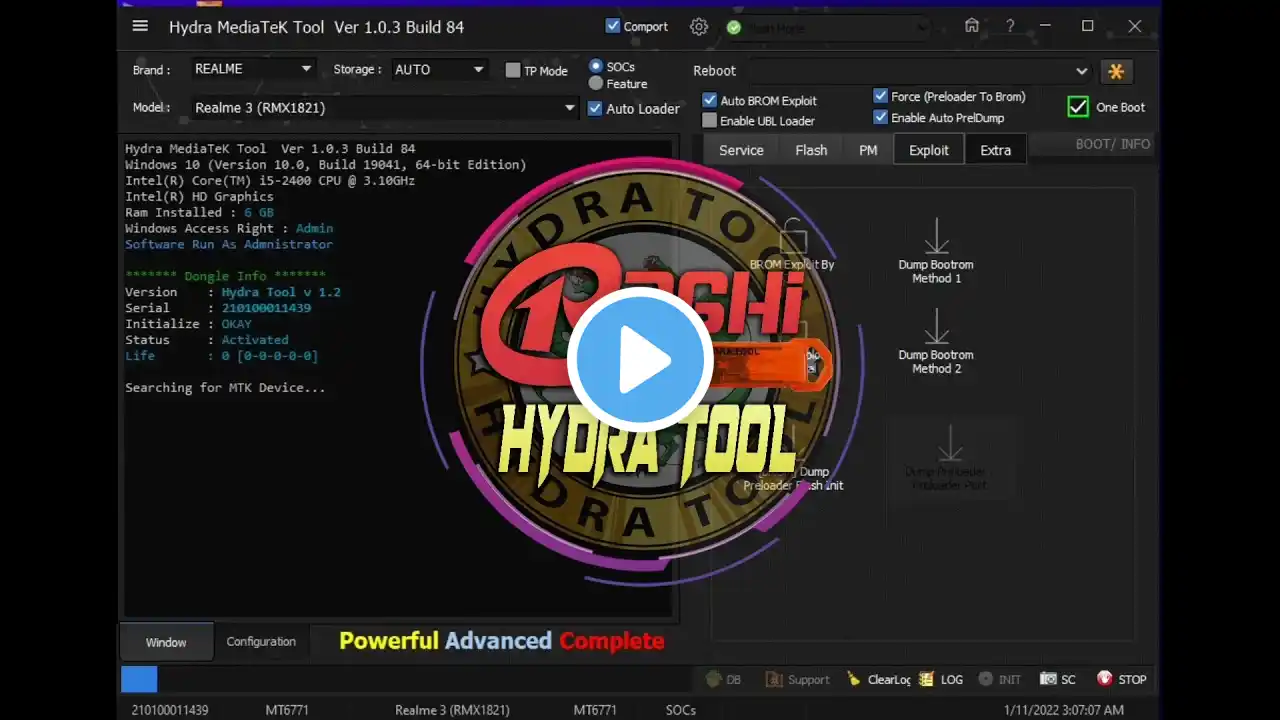
Task: Switch to the Service tab
Action: 741,150
